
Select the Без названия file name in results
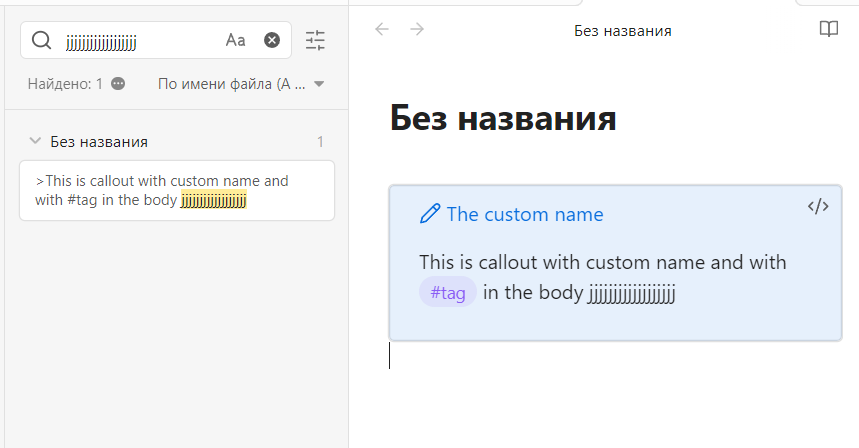(x=99, y=142)
